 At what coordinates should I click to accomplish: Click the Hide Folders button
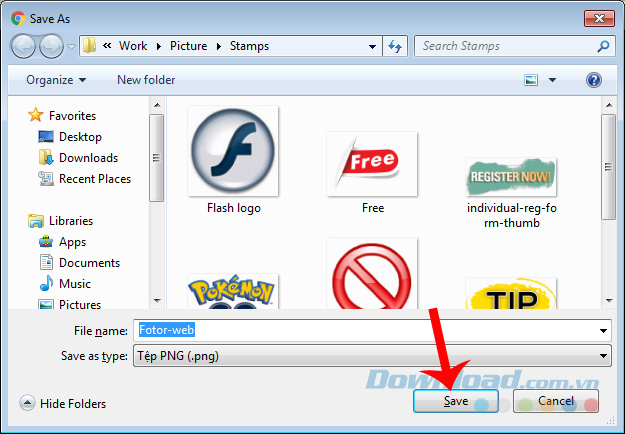[63, 404]
